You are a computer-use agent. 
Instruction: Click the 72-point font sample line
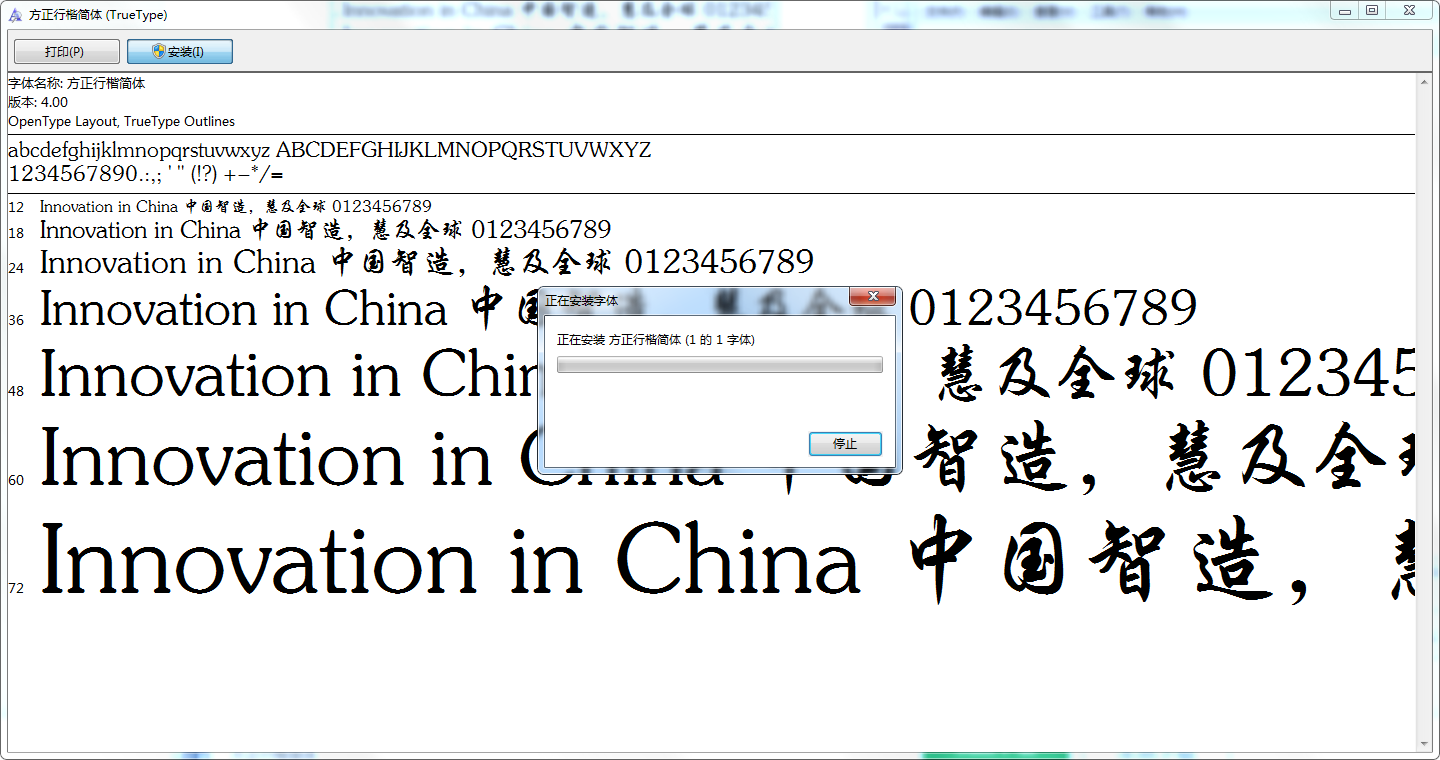coord(450,560)
